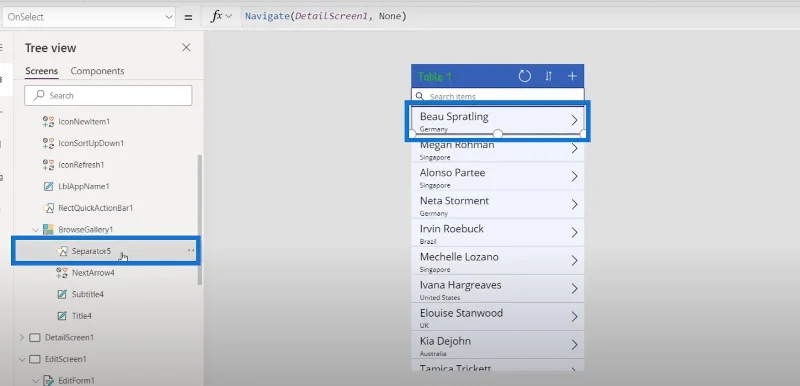Click the IconRefresh1 control icon
The height and width of the screenshot is (386, 800).
(48, 165)
